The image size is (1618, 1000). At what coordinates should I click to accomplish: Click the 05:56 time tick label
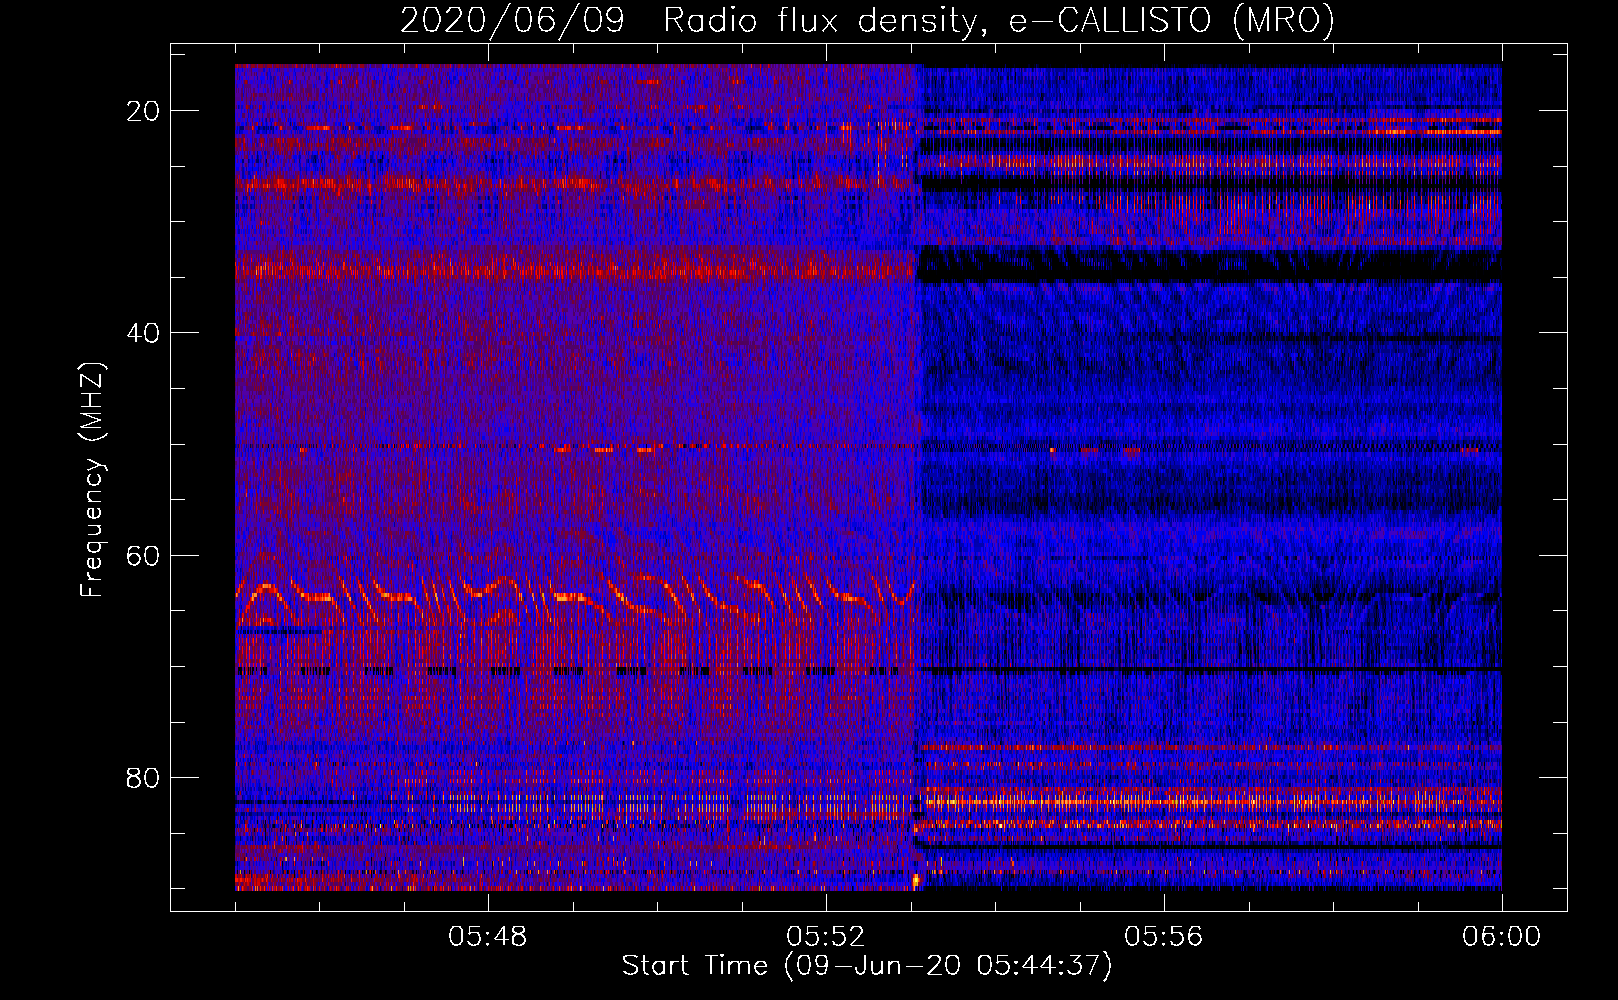pyautogui.click(x=1164, y=937)
